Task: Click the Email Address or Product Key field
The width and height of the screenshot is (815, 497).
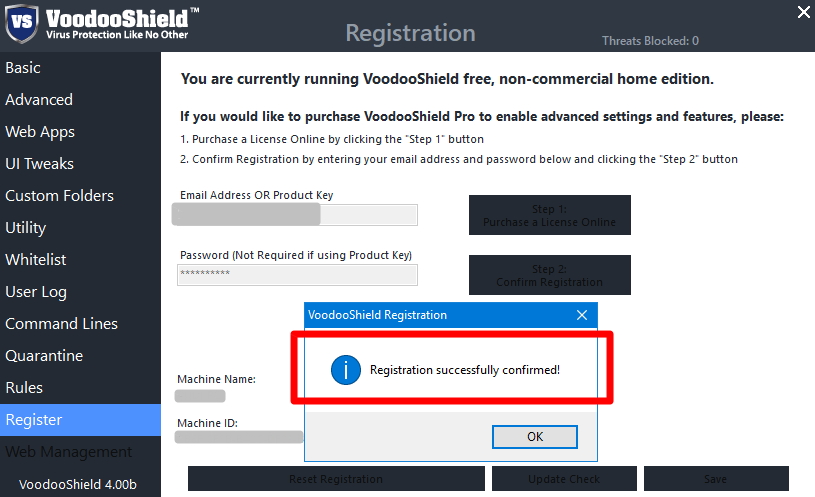Action: (x=297, y=215)
